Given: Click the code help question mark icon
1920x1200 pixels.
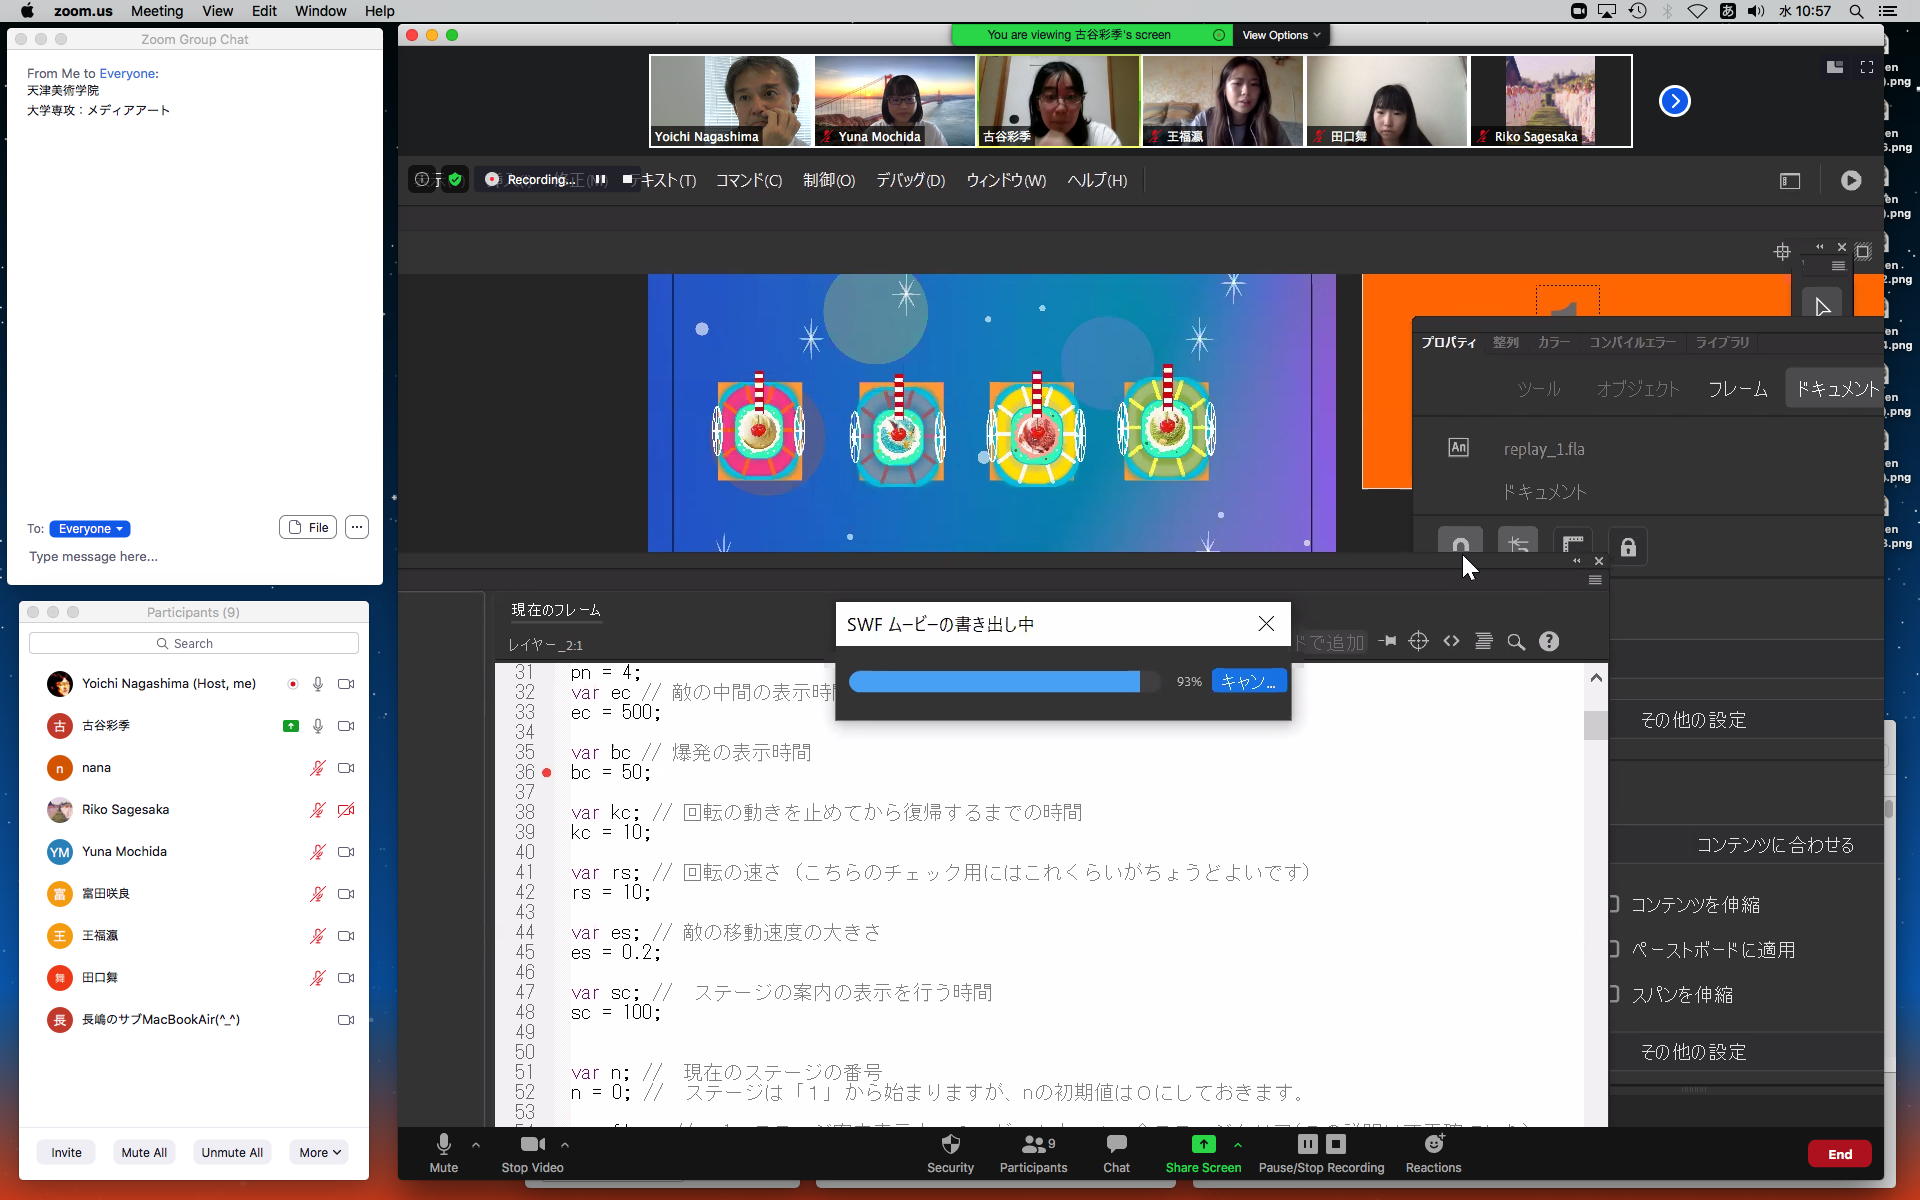Looking at the screenshot, I should 1549,642.
